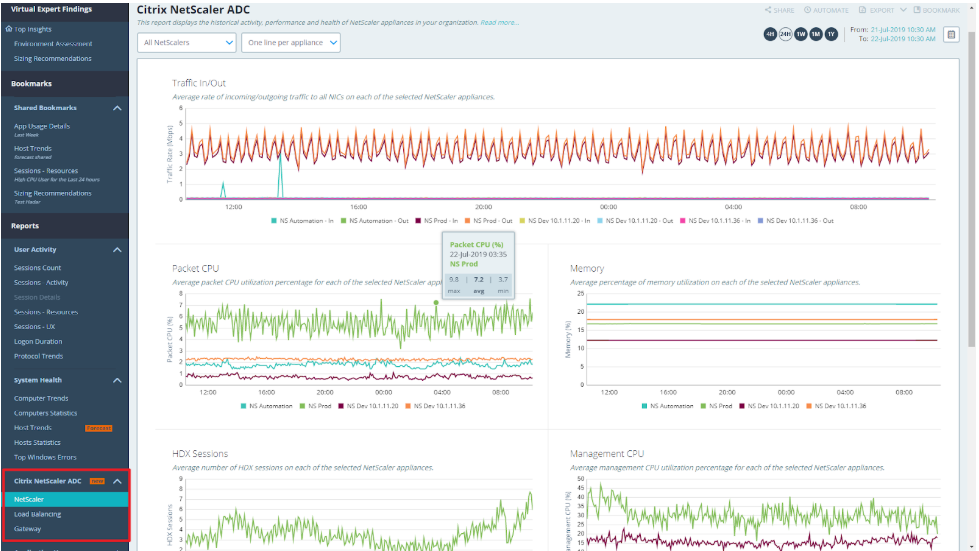Toggle NS Automation - In traffic legend

(302, 221)
